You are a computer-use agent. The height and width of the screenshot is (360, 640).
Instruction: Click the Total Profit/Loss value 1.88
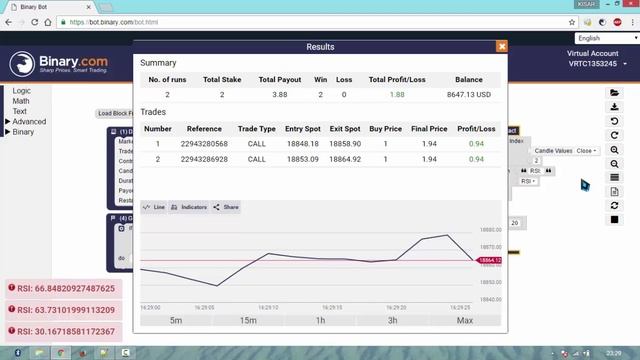(397, 94)
